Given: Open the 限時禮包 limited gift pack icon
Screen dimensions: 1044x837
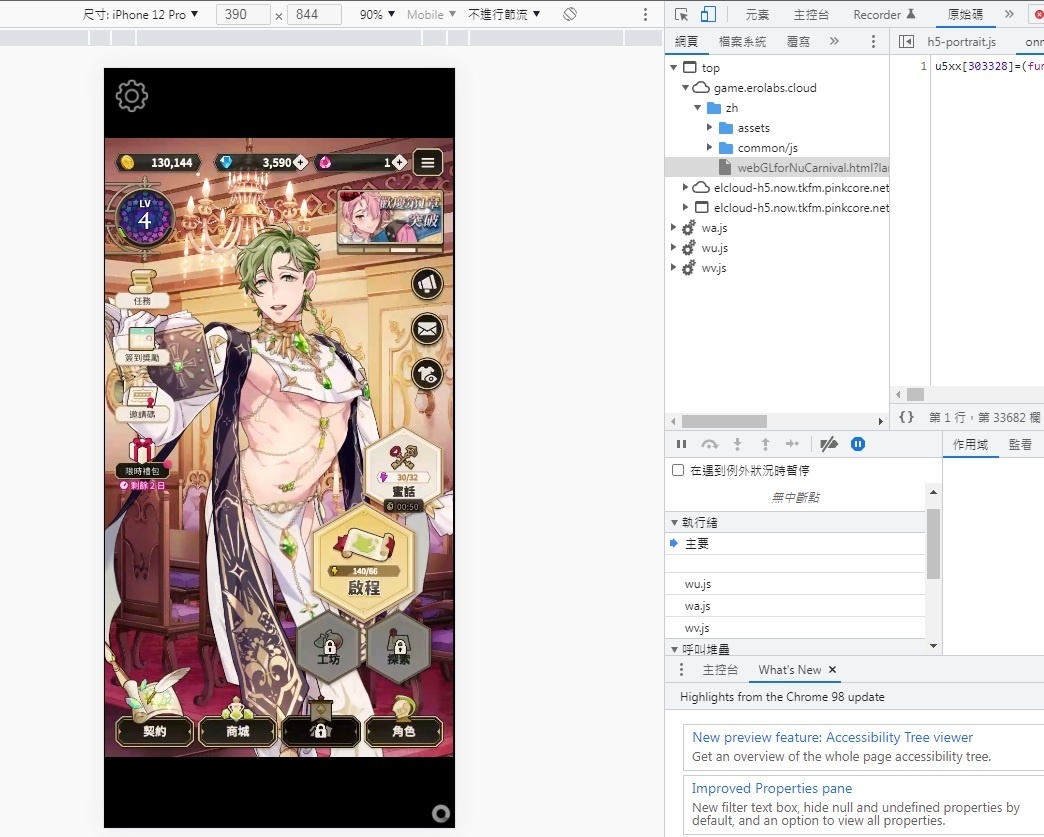Looking at the screenshot, I should [142, 458].
